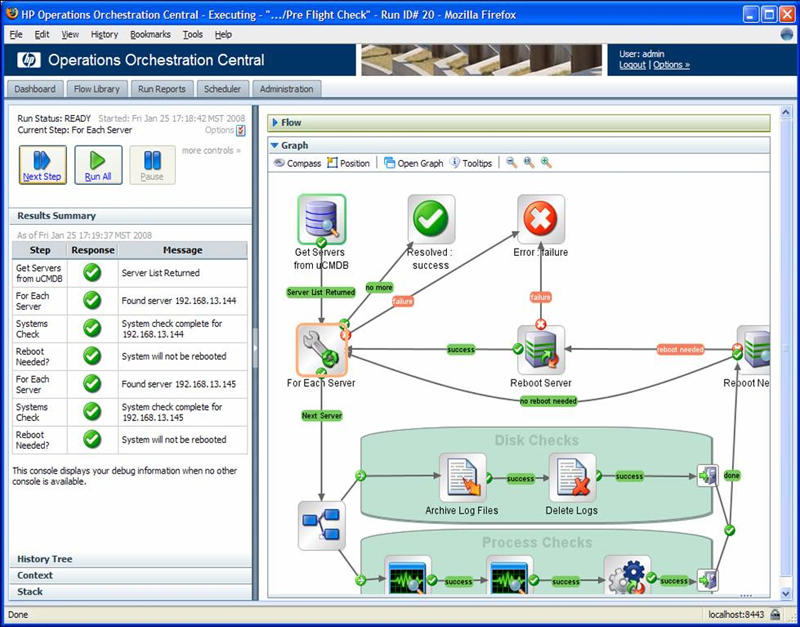Expand more controls » in run panel

pyautogui.click(x=211, y=151)
